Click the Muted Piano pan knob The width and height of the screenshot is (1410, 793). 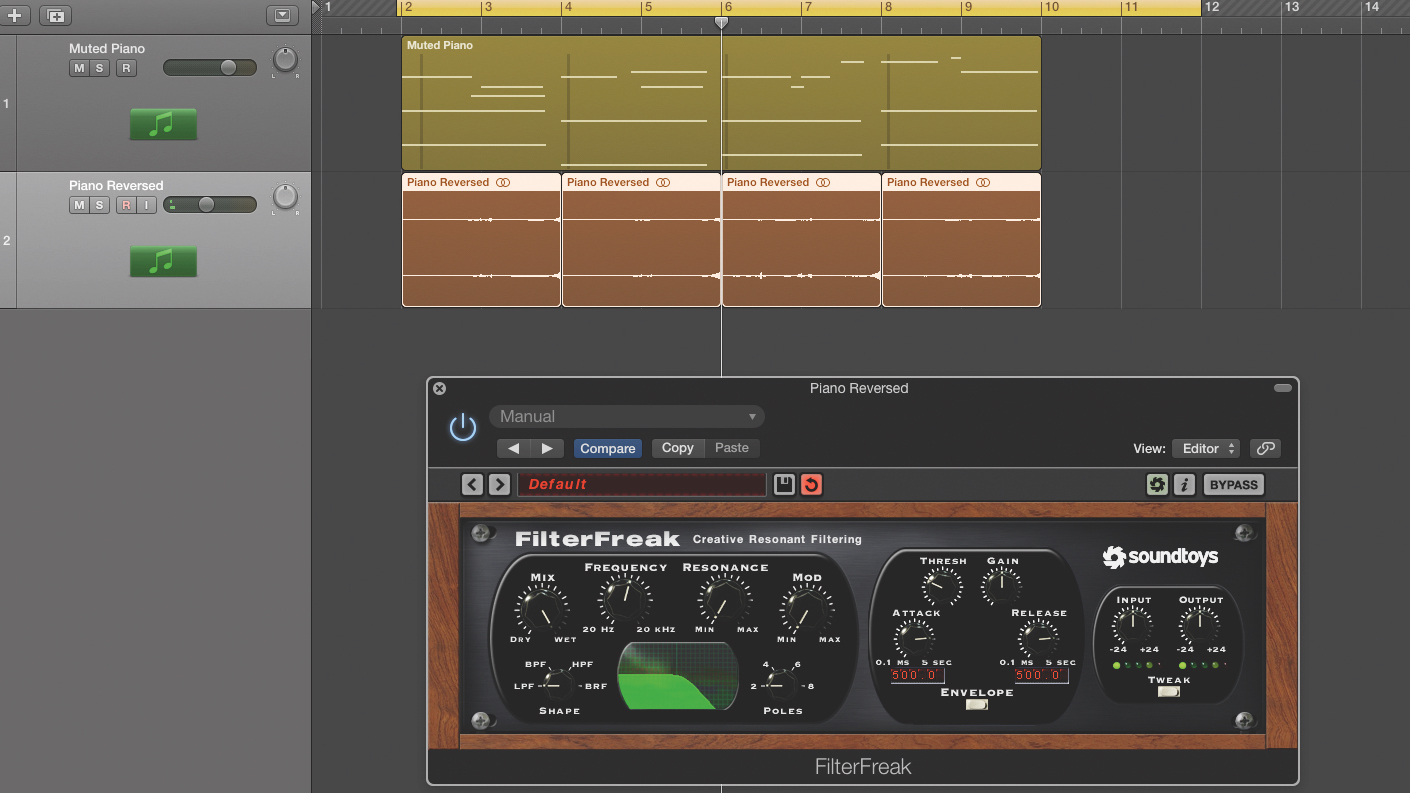285,60
